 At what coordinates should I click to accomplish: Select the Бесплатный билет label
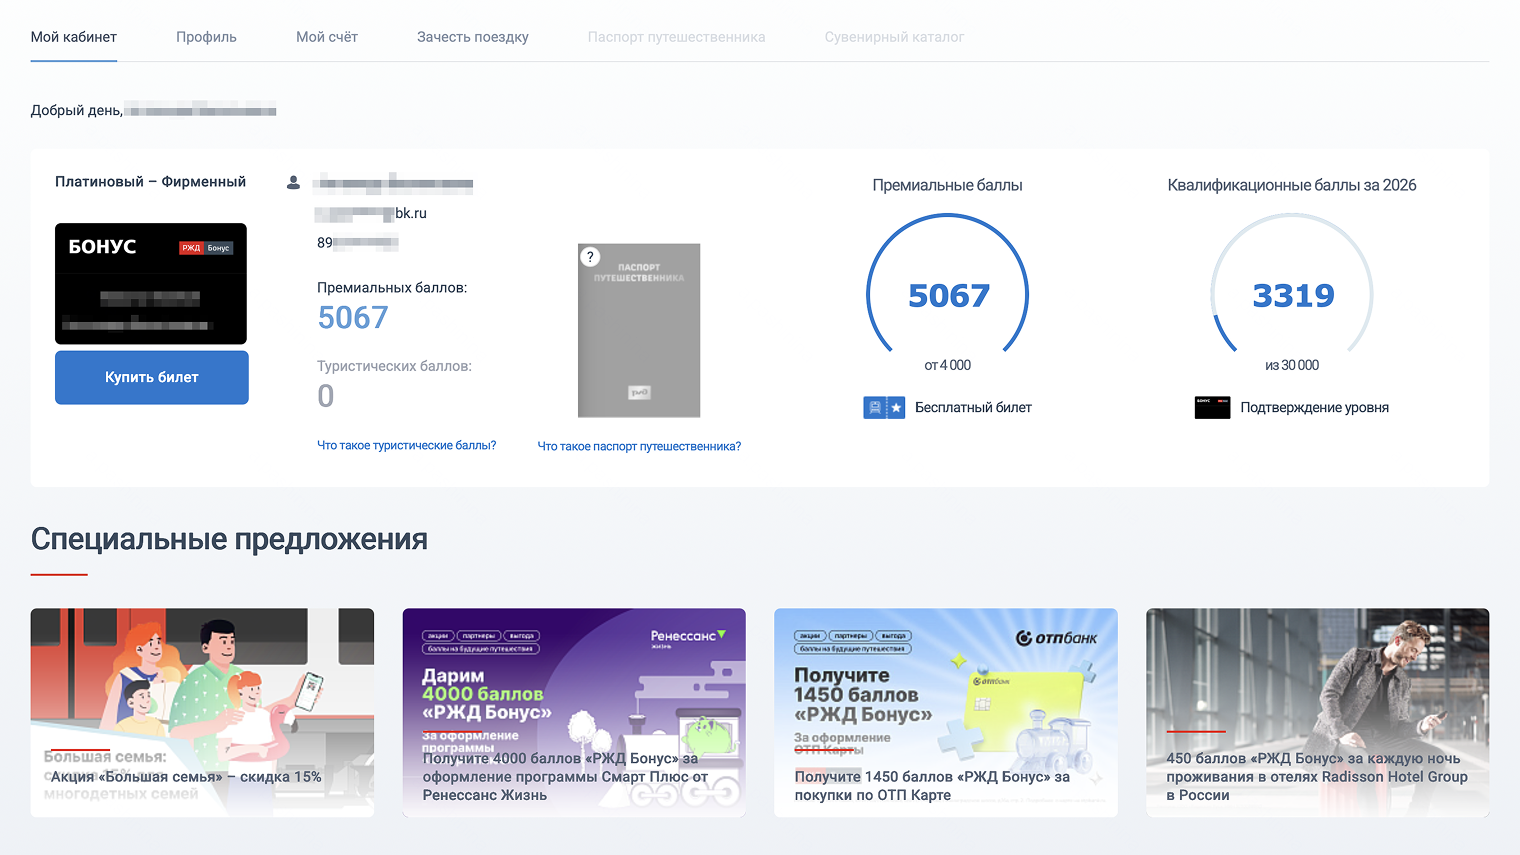[x=973, y=407]
